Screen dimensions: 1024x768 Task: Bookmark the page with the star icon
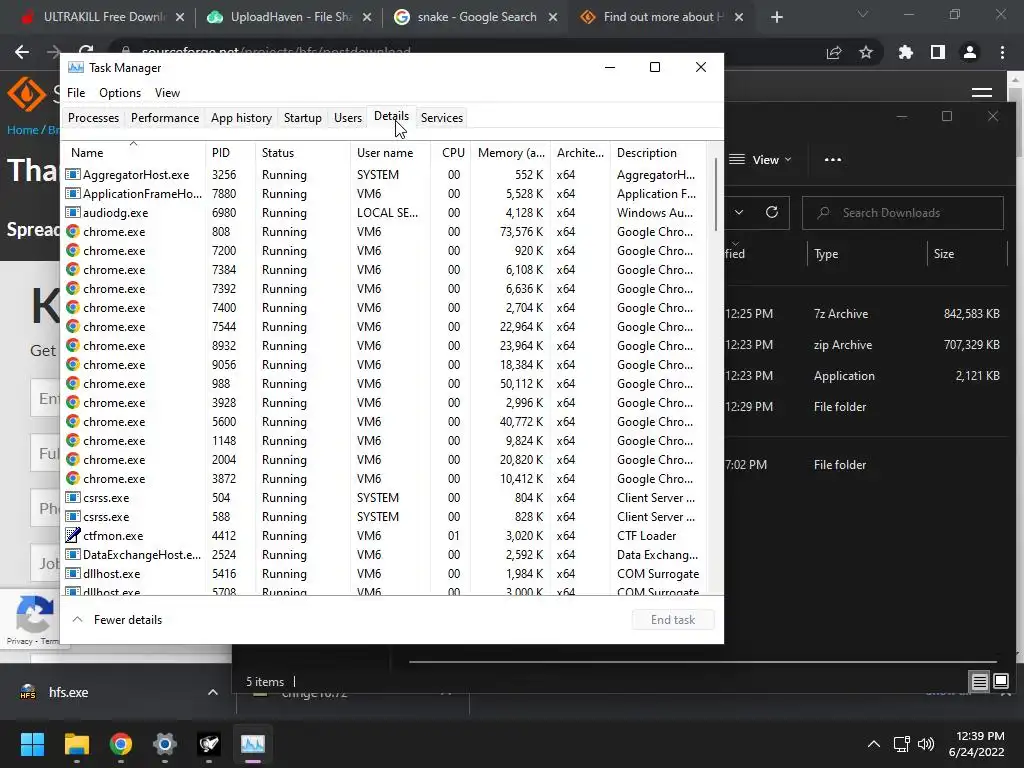(x=866, y=52)
